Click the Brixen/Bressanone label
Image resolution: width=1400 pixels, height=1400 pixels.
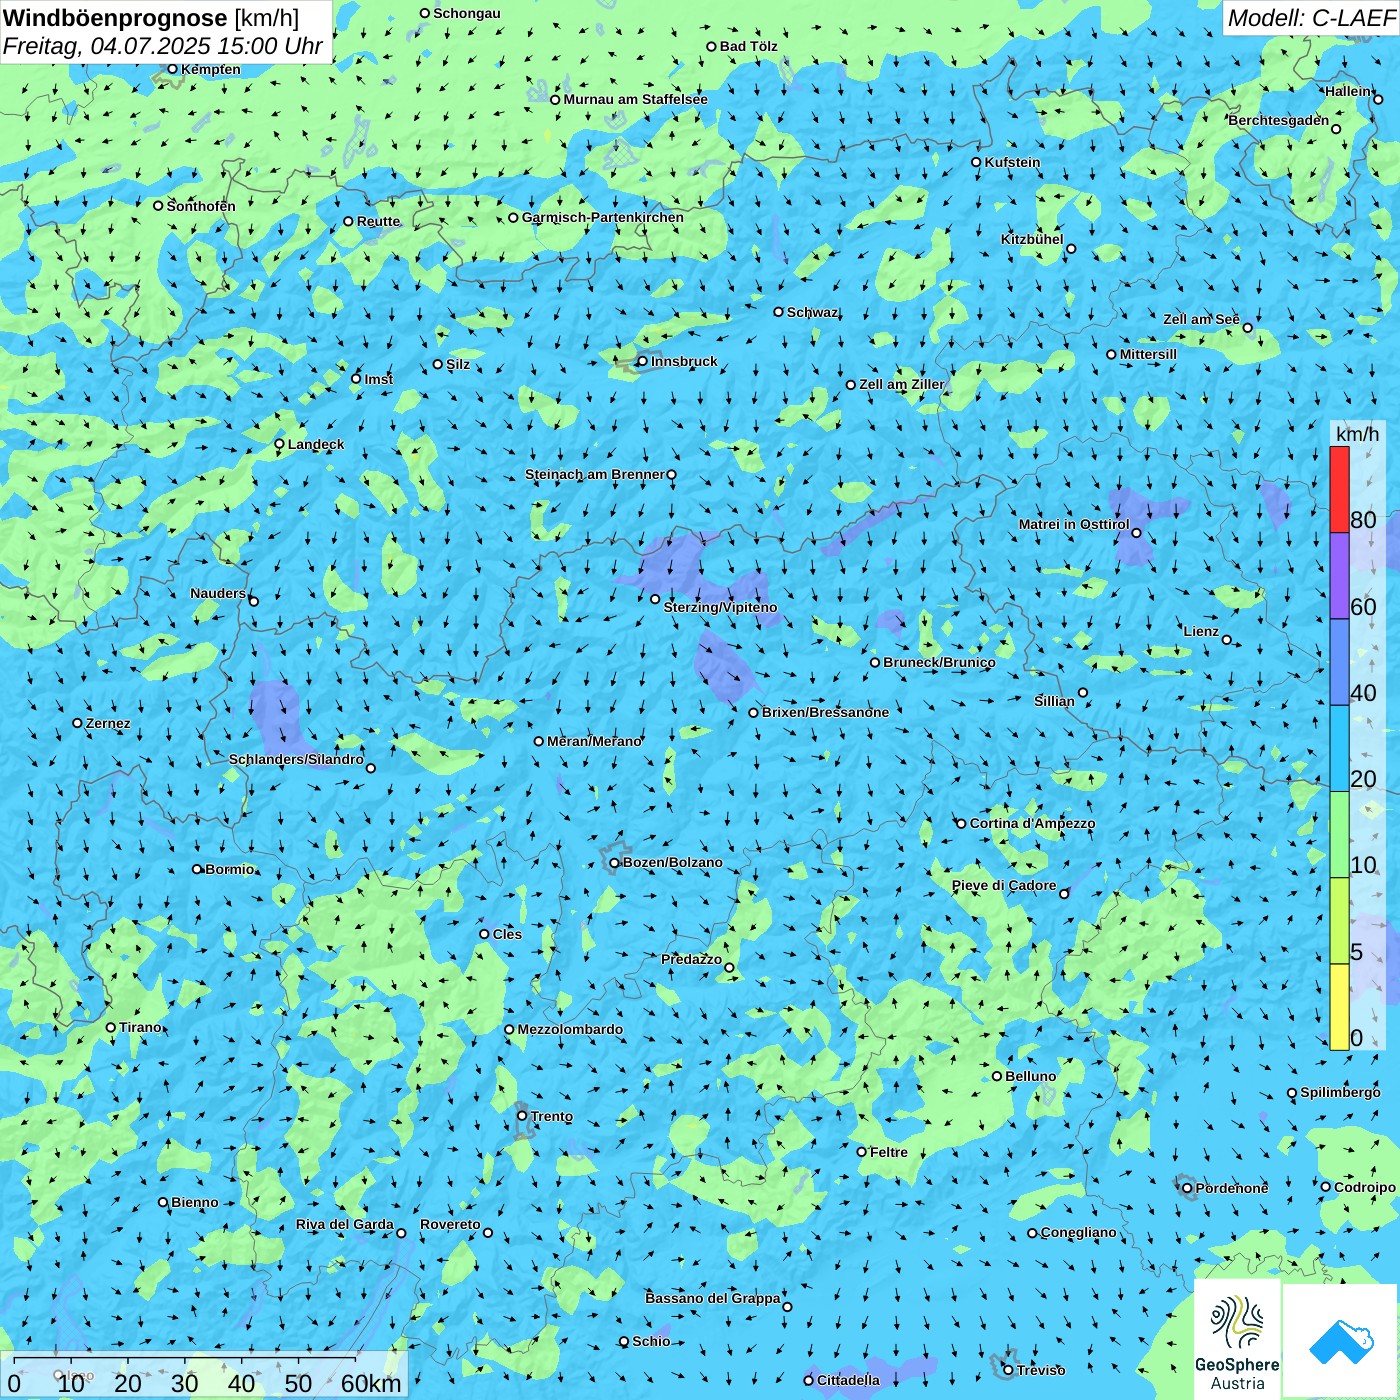825,712
